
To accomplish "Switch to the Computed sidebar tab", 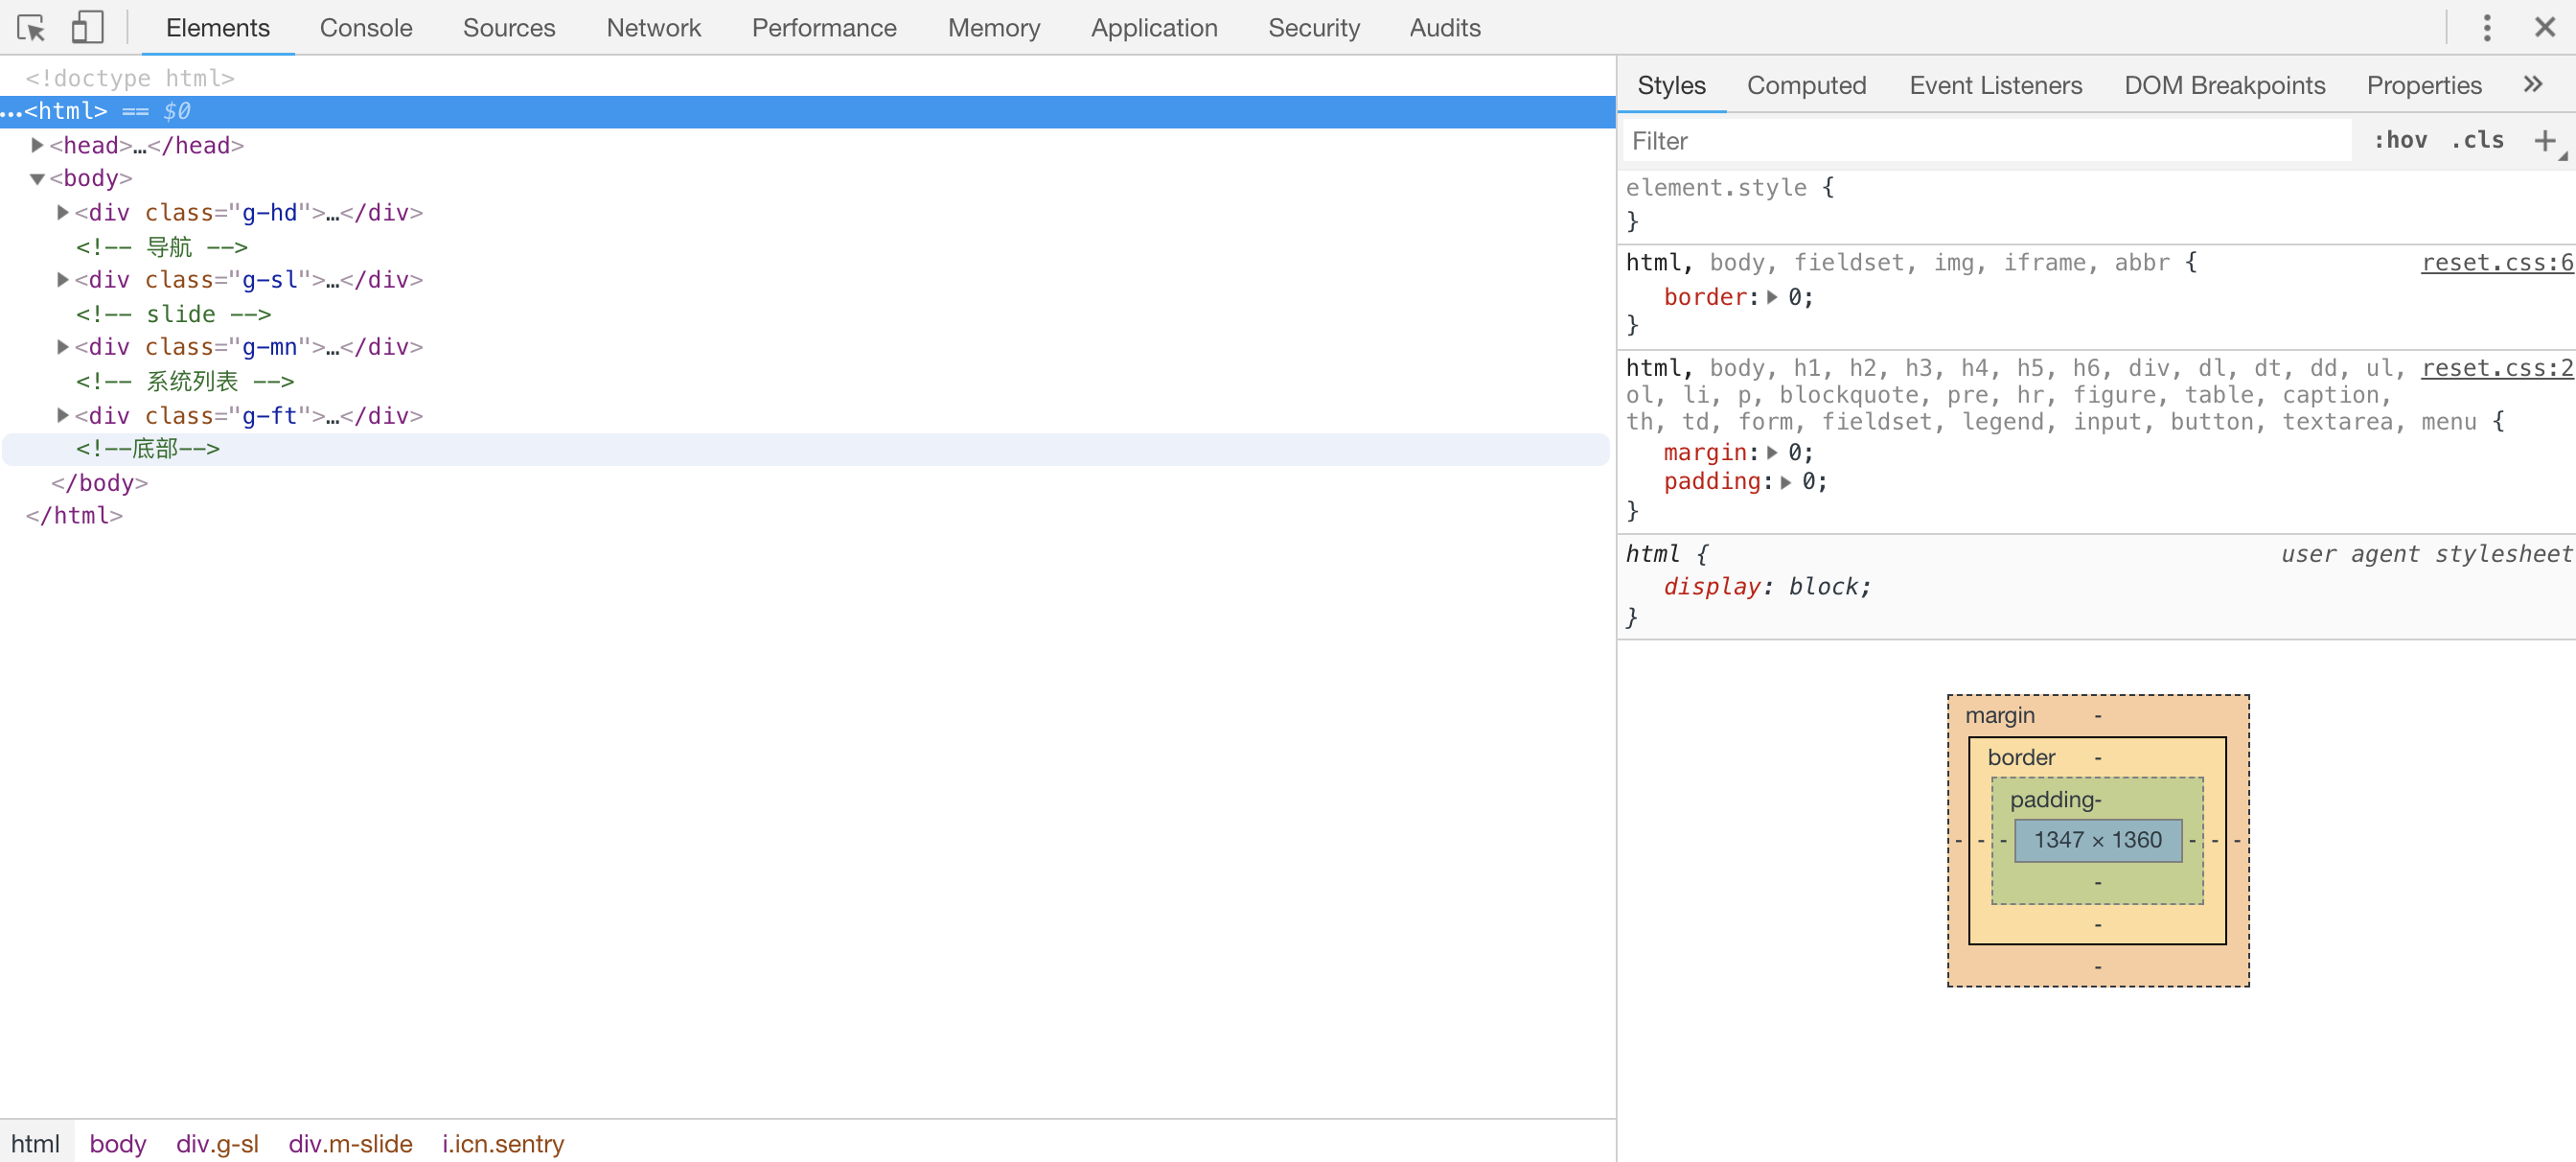I will pyautogui.click(x=1806, y=85).
